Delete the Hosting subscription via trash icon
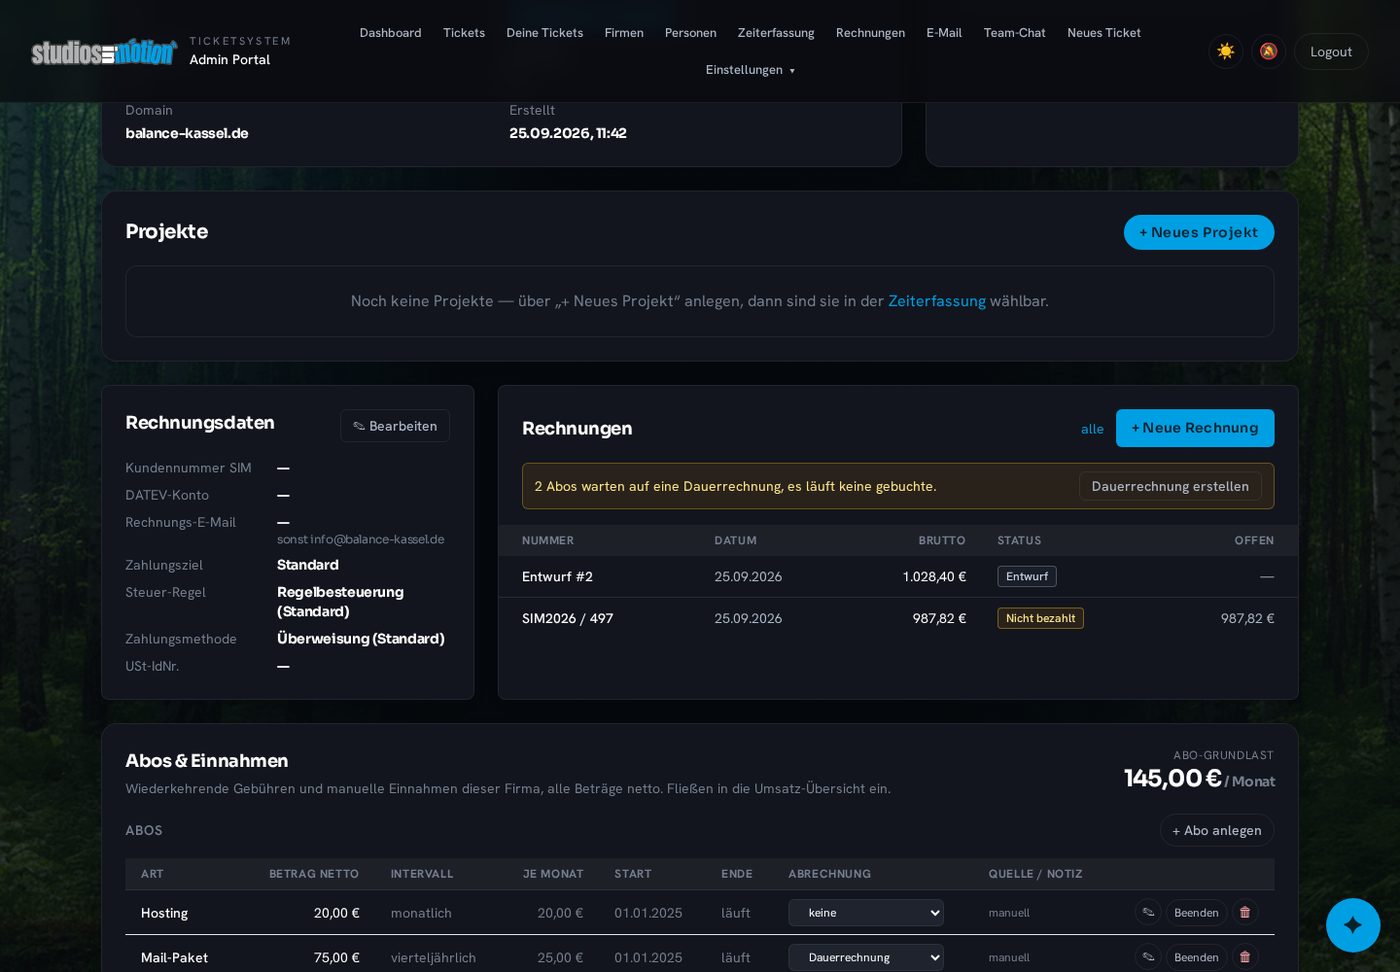The image size is (1400, 972). [1245, 912]
